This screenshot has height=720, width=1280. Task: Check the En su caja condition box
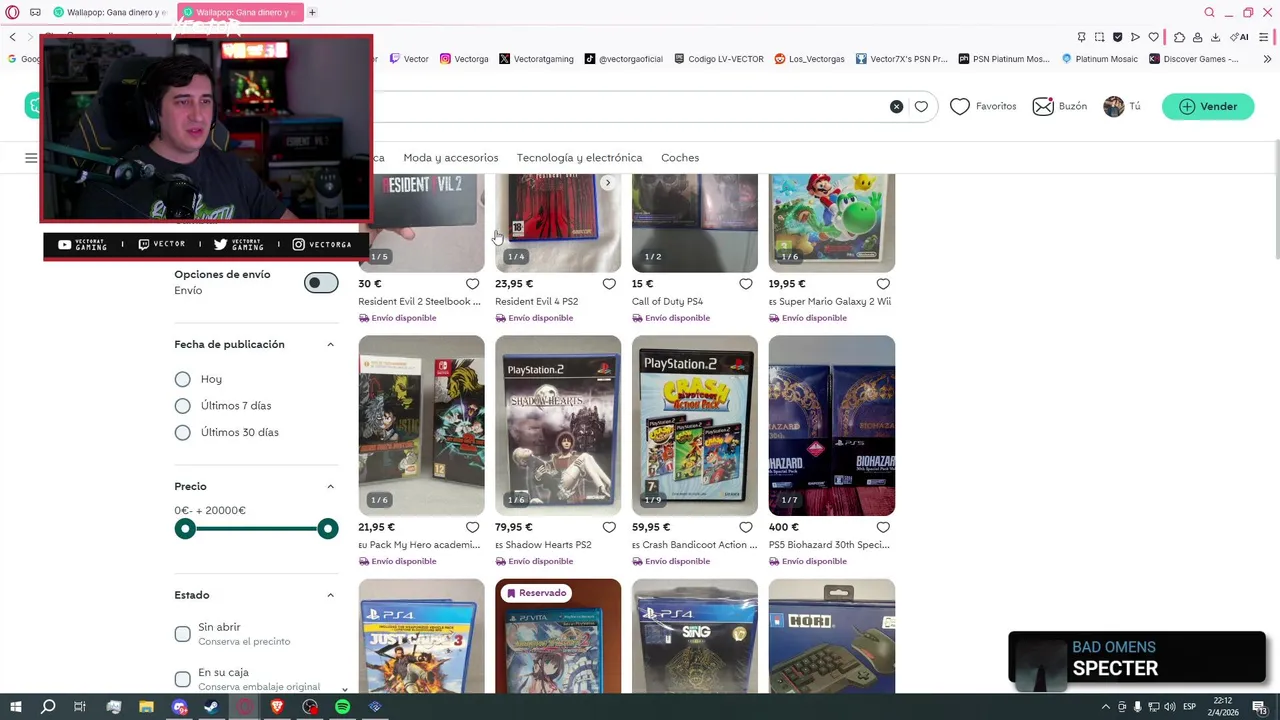(182, 679)
